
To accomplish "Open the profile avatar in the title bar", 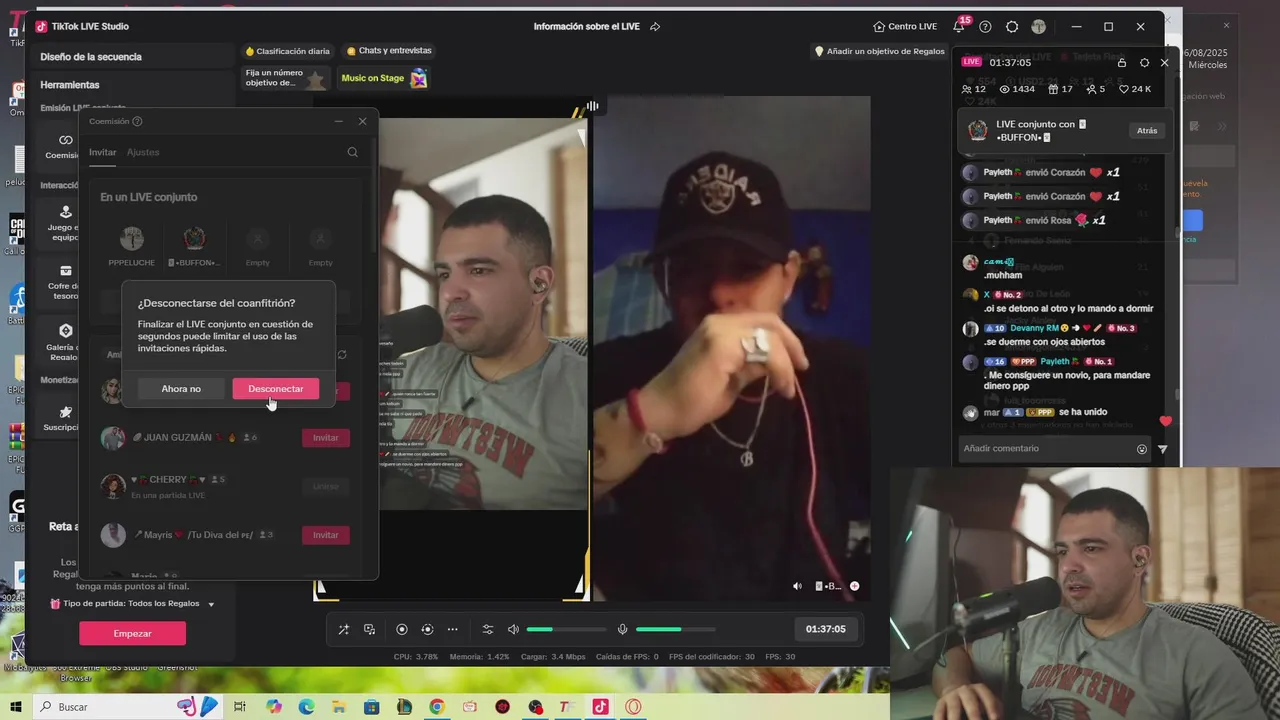I will click(x=1039, y=27).
